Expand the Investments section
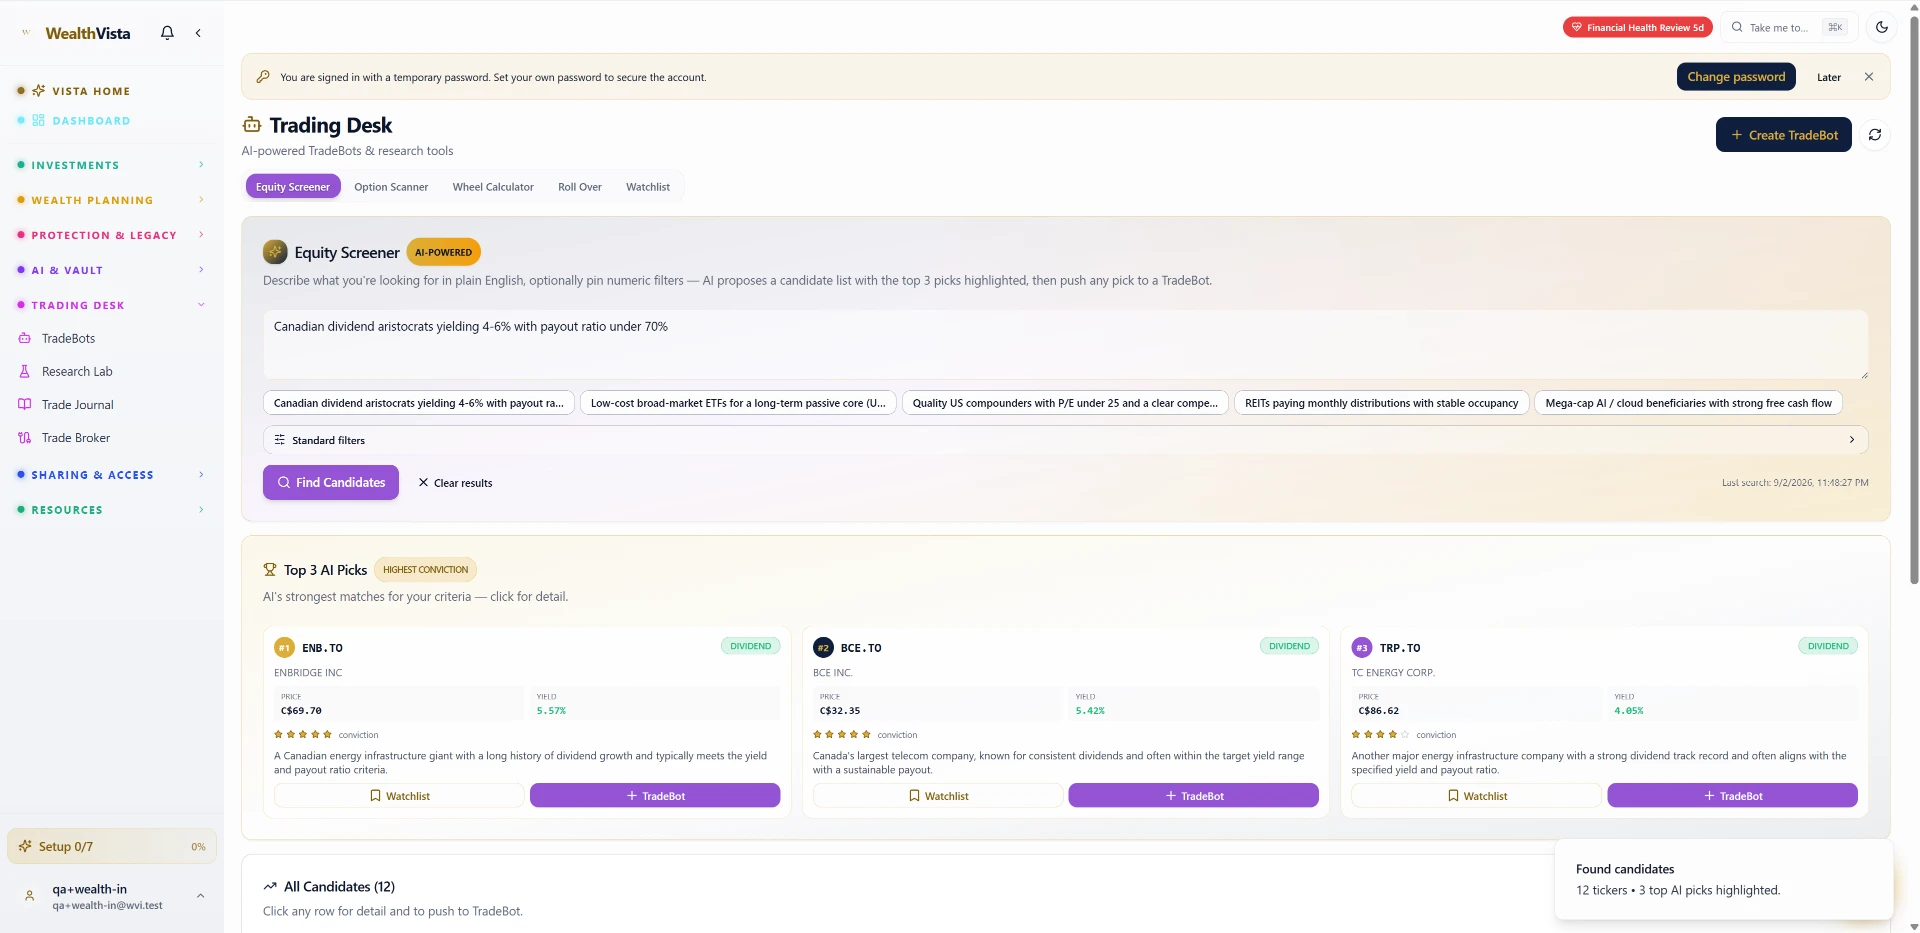 click(111, 165)
